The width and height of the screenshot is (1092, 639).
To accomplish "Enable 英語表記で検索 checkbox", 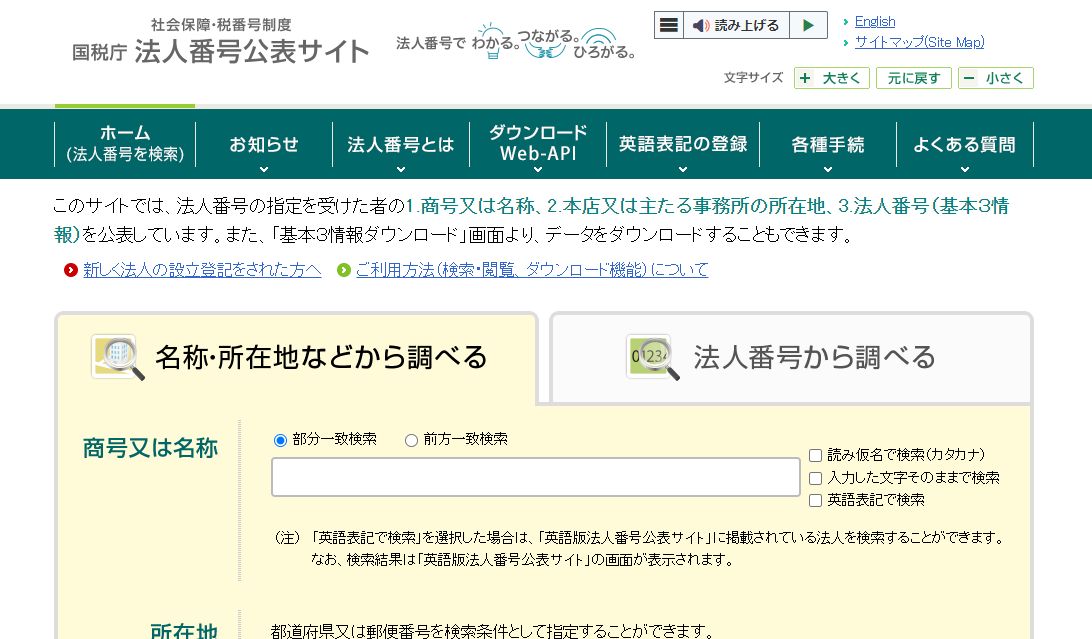I will [816, 500].
